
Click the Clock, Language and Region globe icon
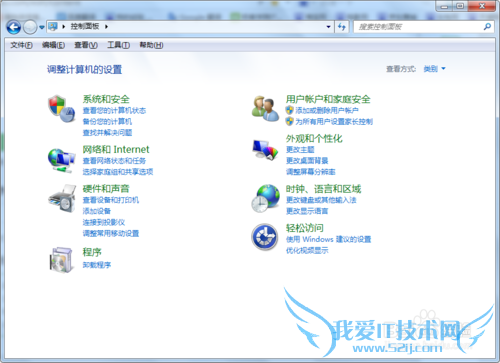265,199
